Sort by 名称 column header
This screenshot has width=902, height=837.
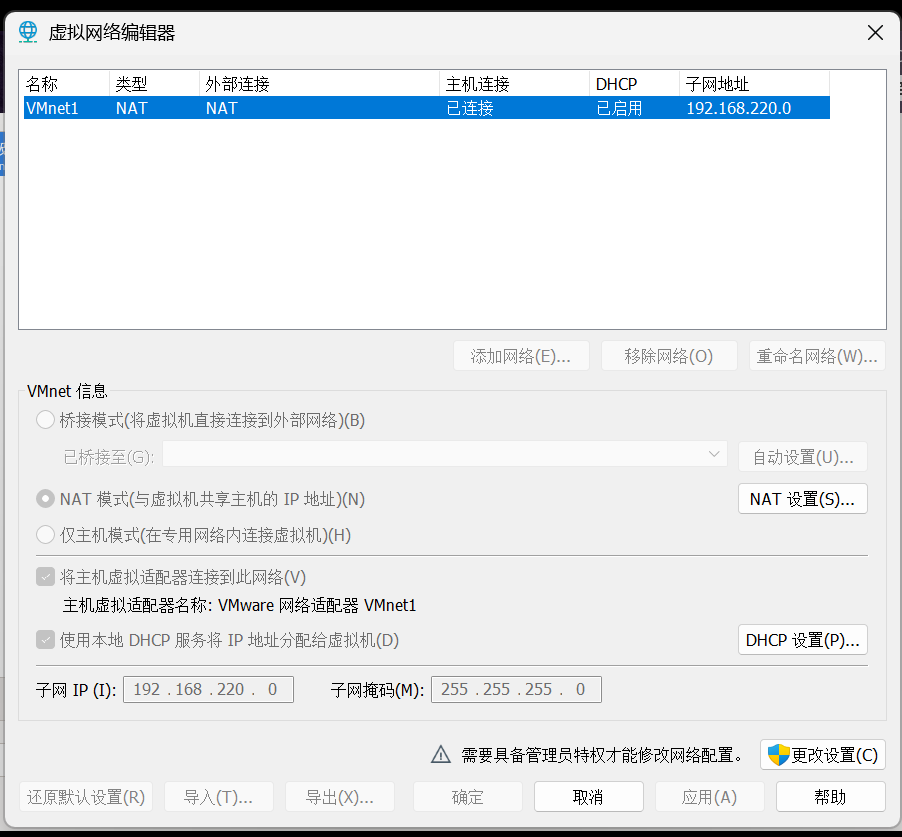click(x=65, y=84)
